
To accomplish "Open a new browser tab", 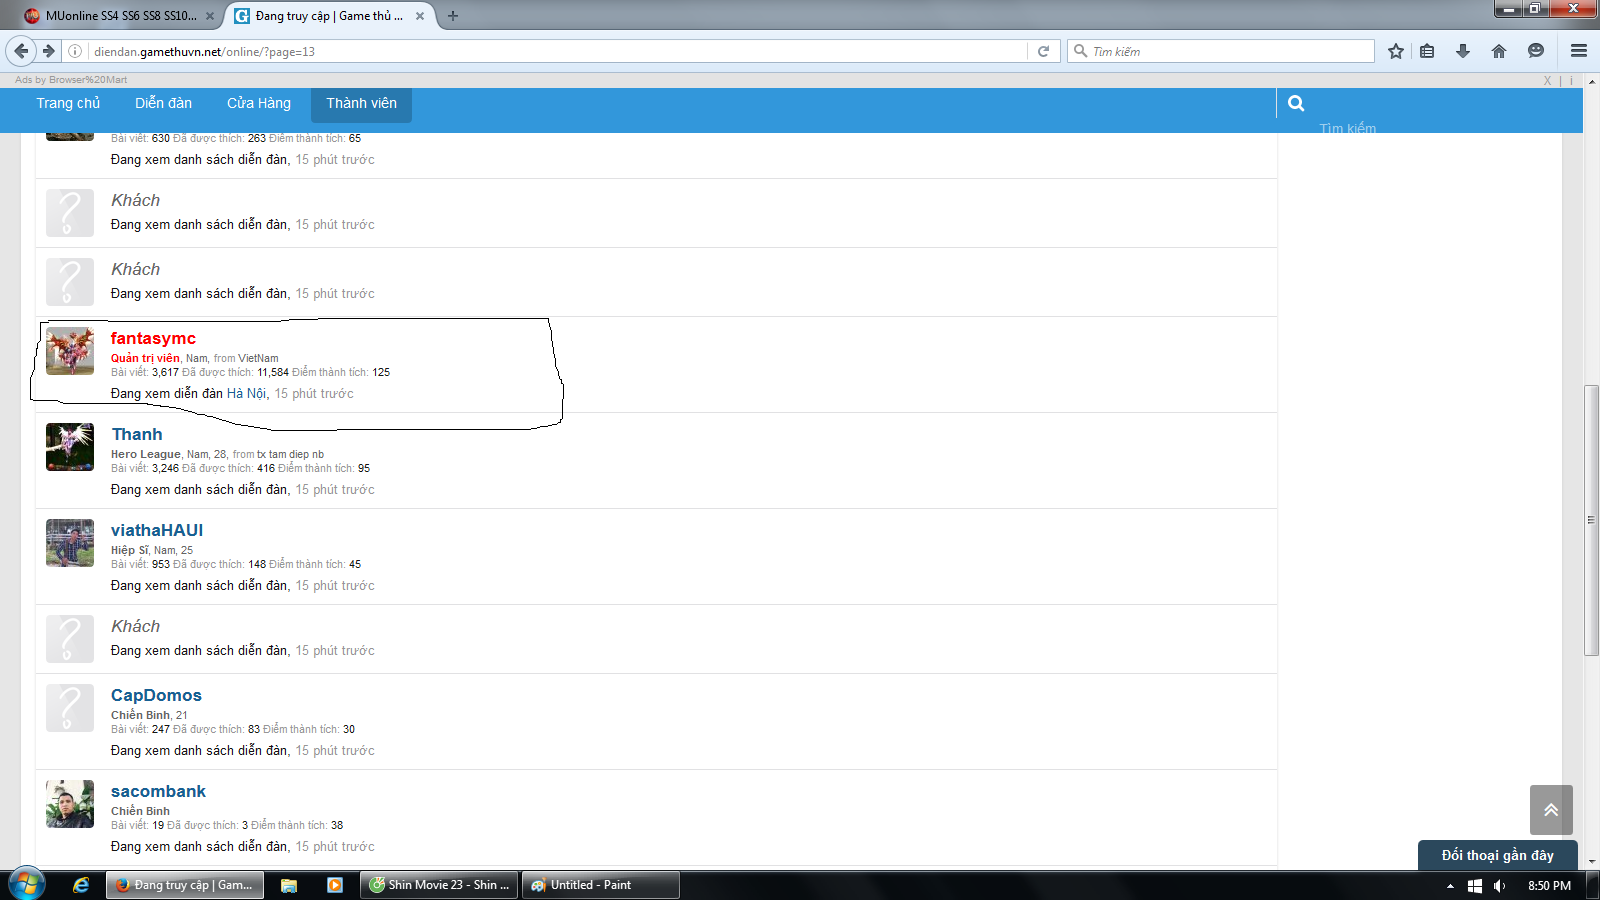I will coord(453,16).
